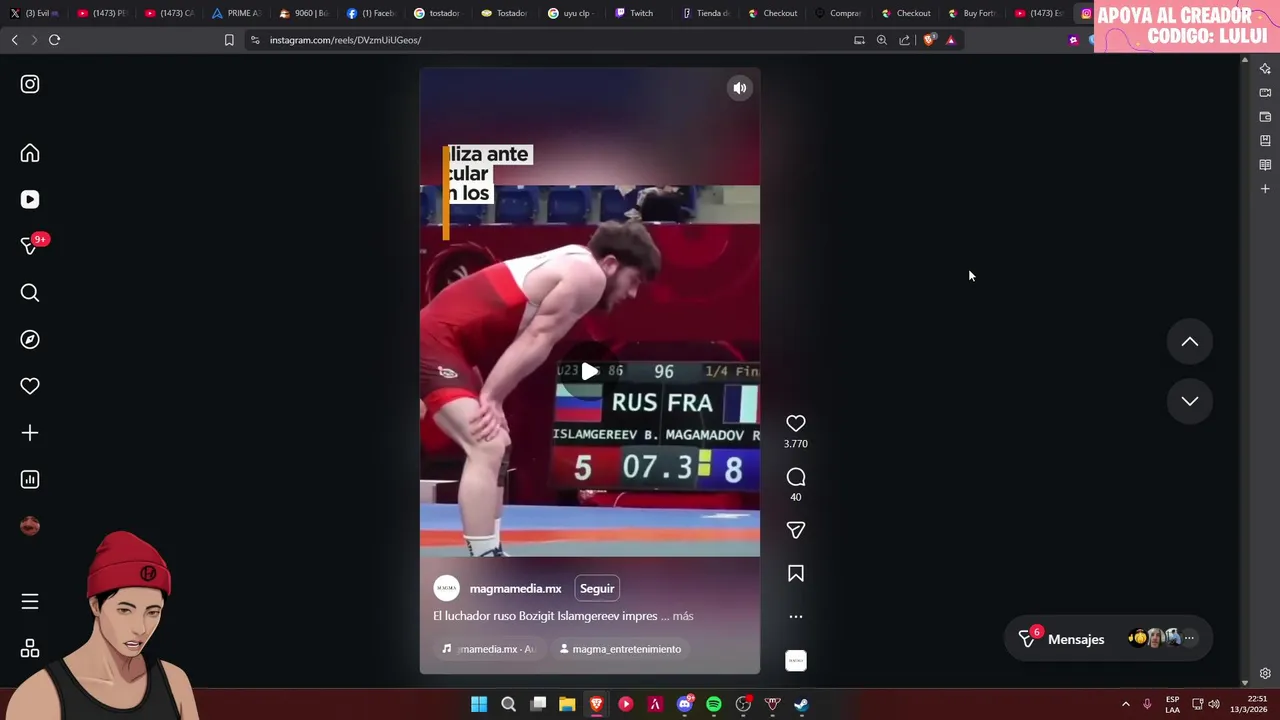Toggle reel sound with speaker icon

point(740,88)
